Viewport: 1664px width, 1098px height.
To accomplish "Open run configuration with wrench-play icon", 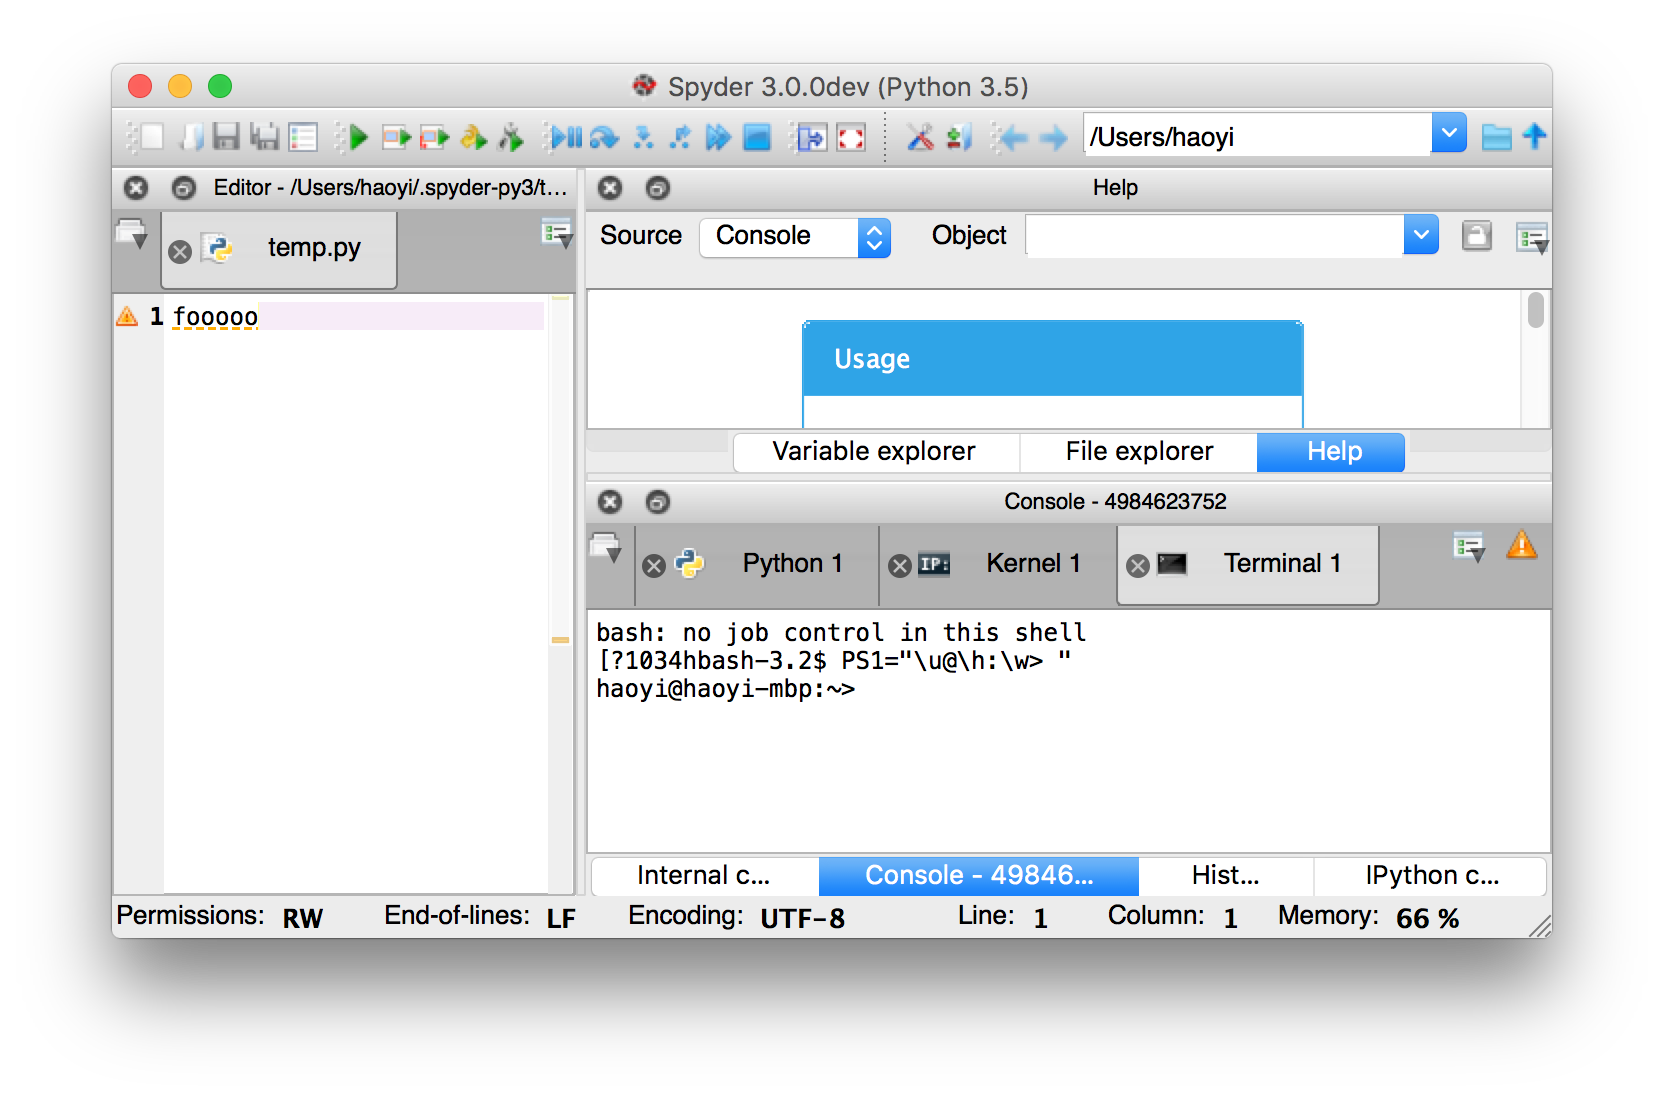I will click(511, 137).
